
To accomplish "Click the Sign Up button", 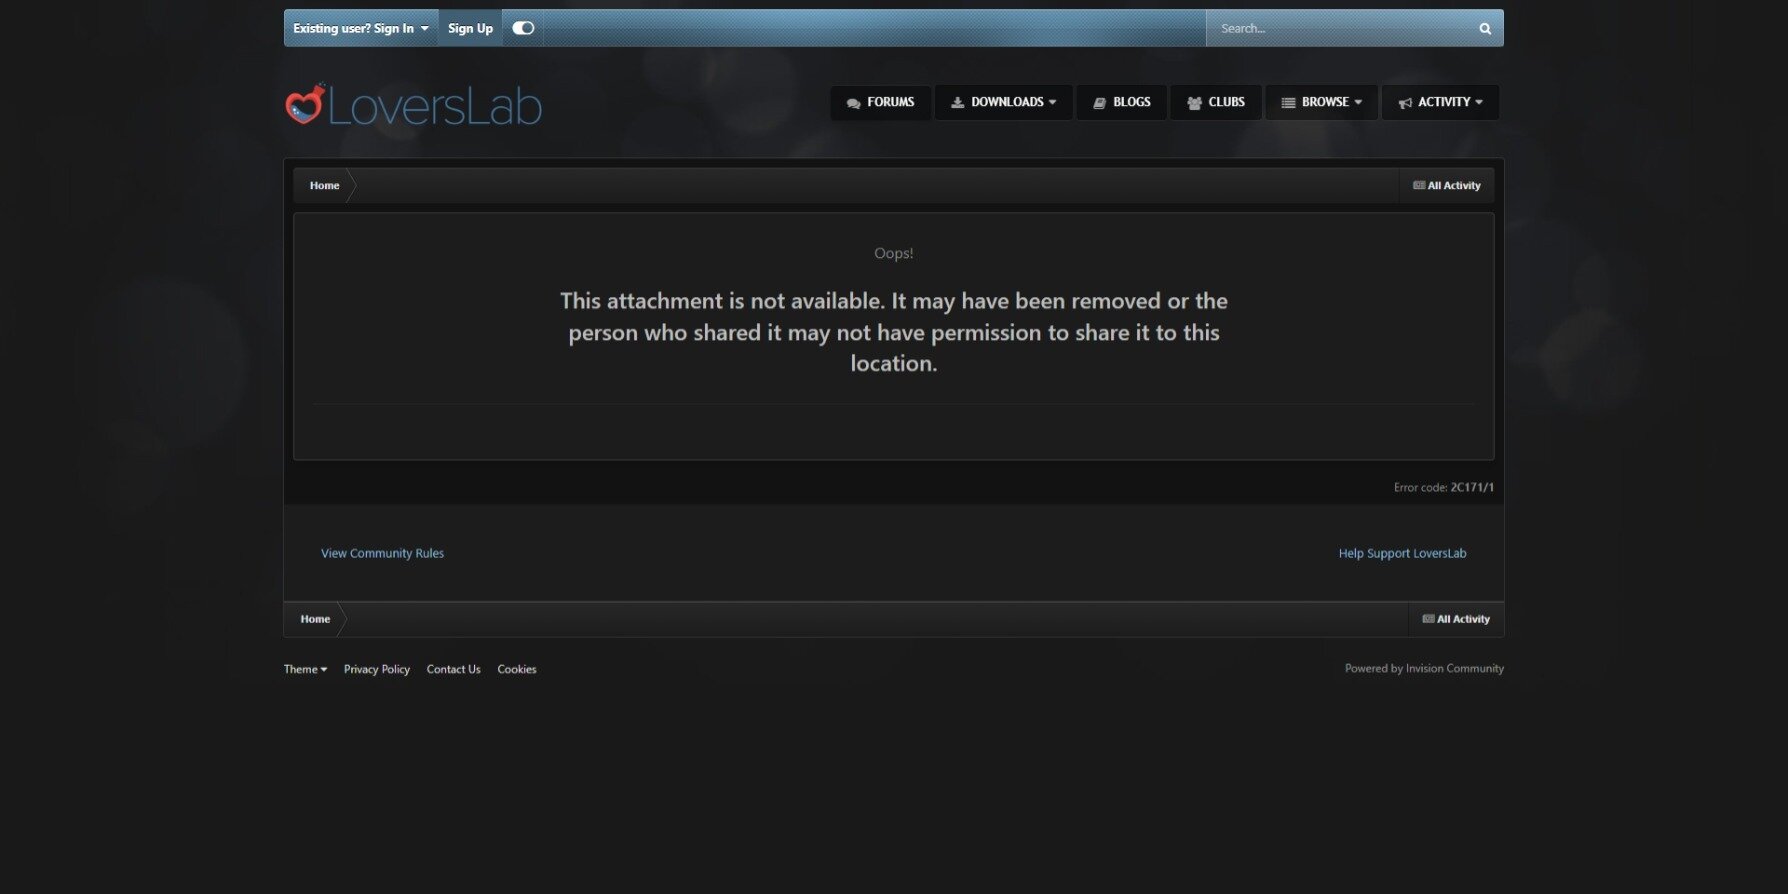I will tap(470, 28).
